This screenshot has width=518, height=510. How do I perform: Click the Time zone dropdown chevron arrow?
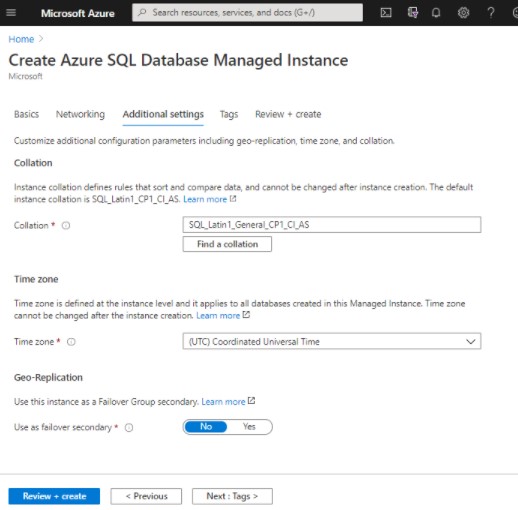point(471,342)
